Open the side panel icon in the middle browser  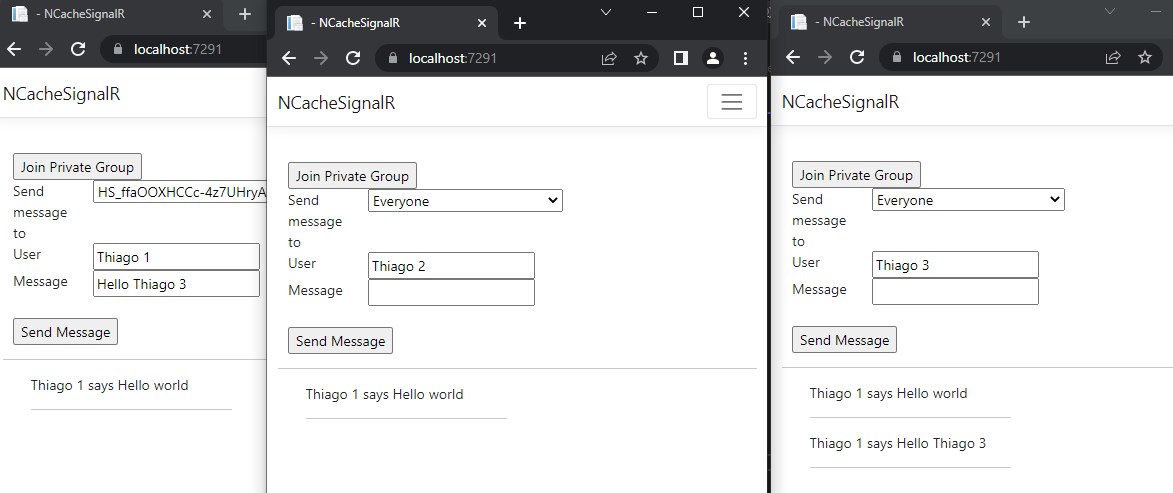[681, 58]
